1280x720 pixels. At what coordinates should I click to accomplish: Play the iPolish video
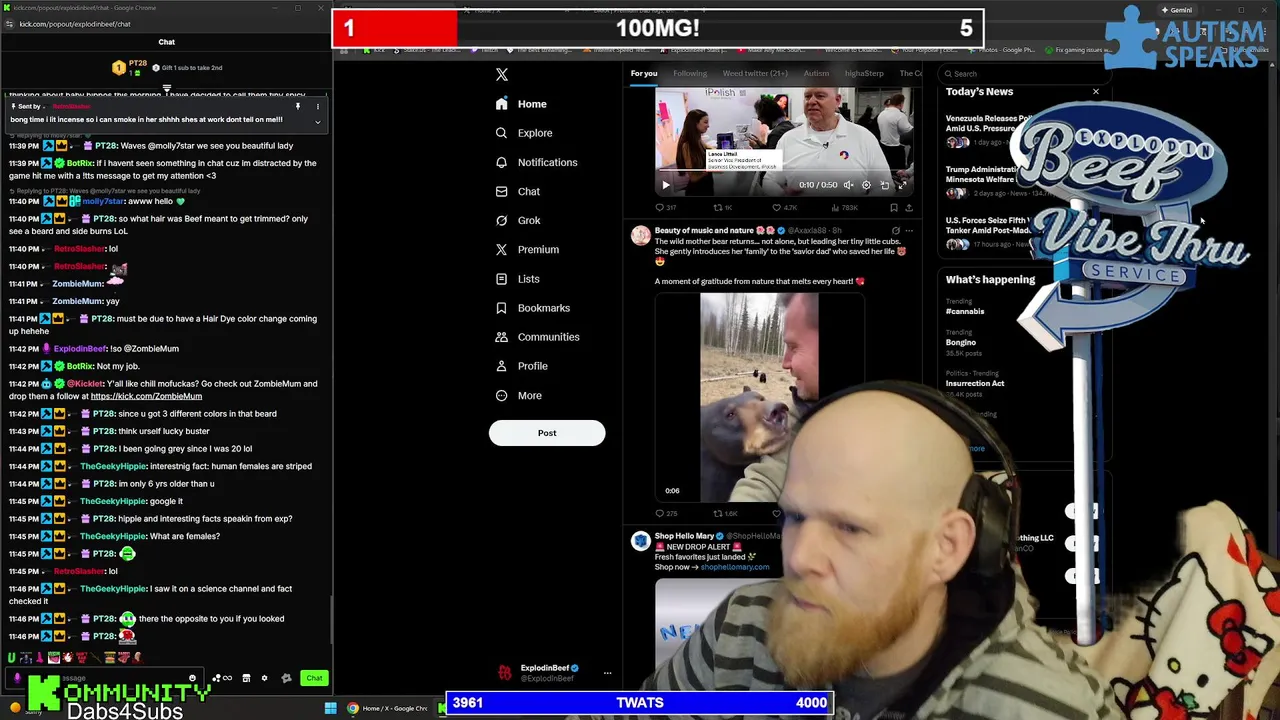click(665, 185)
